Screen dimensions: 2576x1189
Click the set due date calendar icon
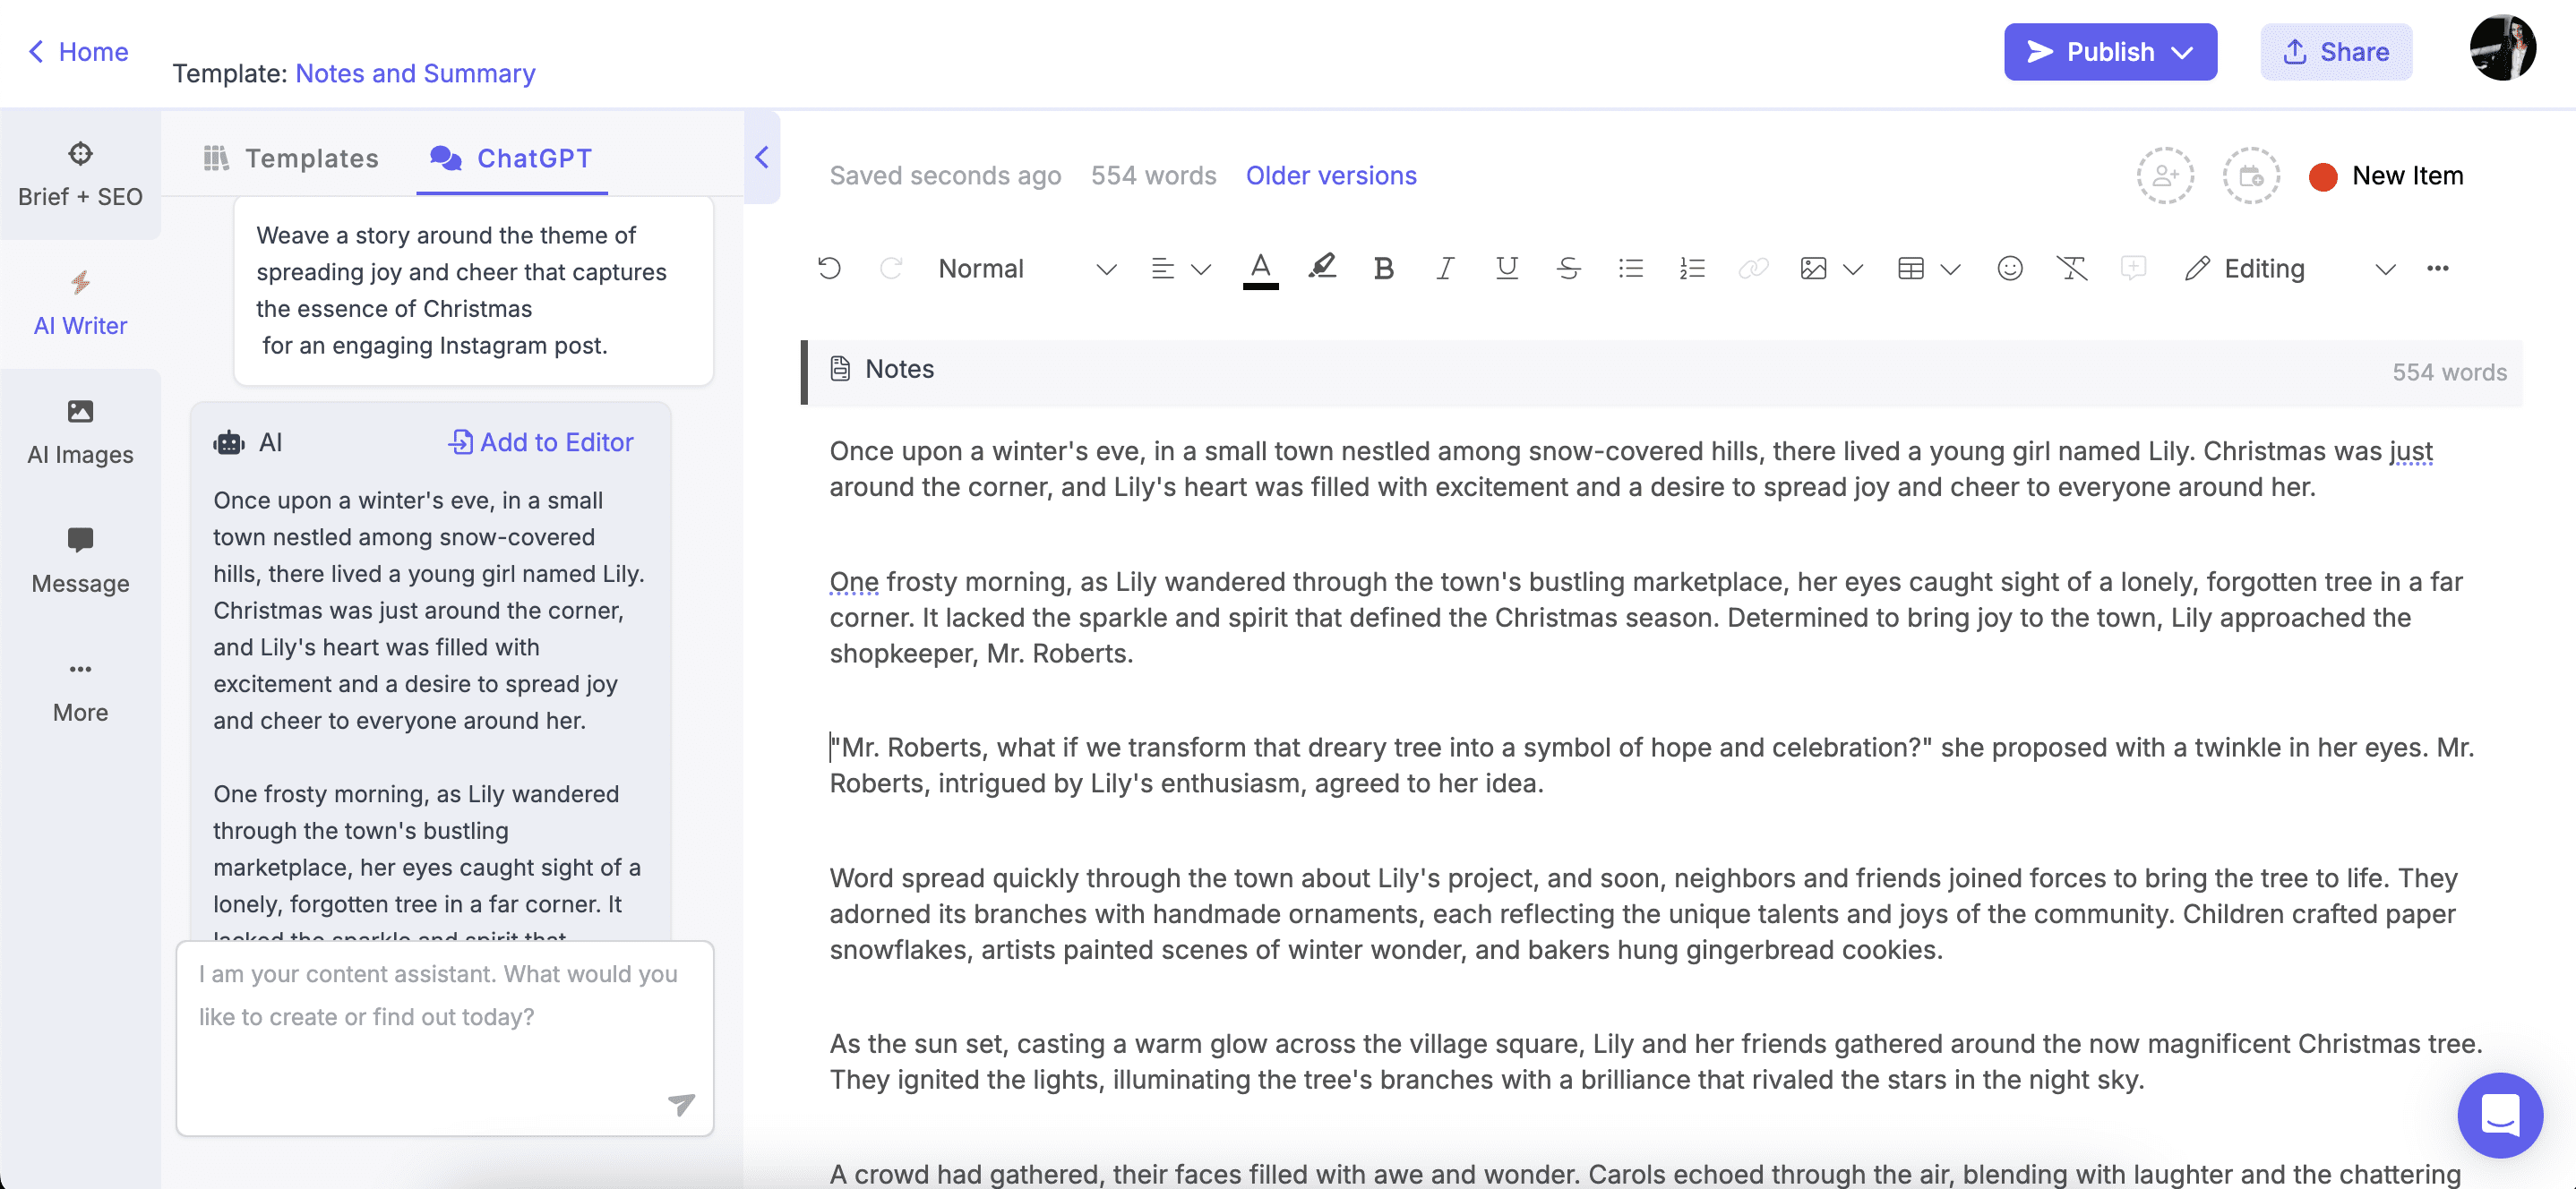pos(2251,176)
